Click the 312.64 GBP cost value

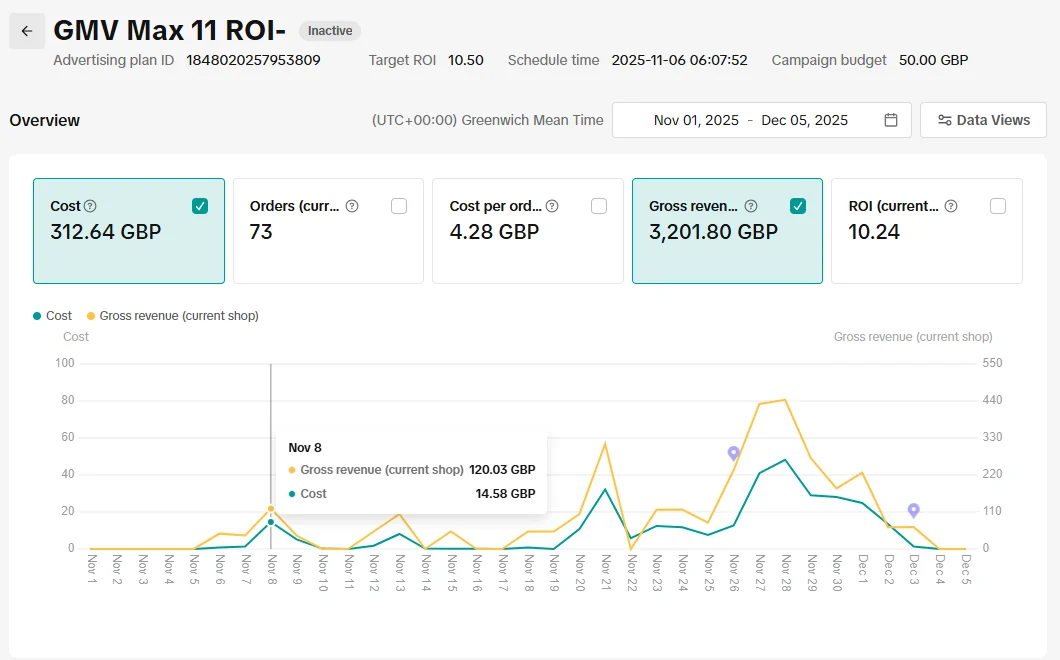pos(105,232)
